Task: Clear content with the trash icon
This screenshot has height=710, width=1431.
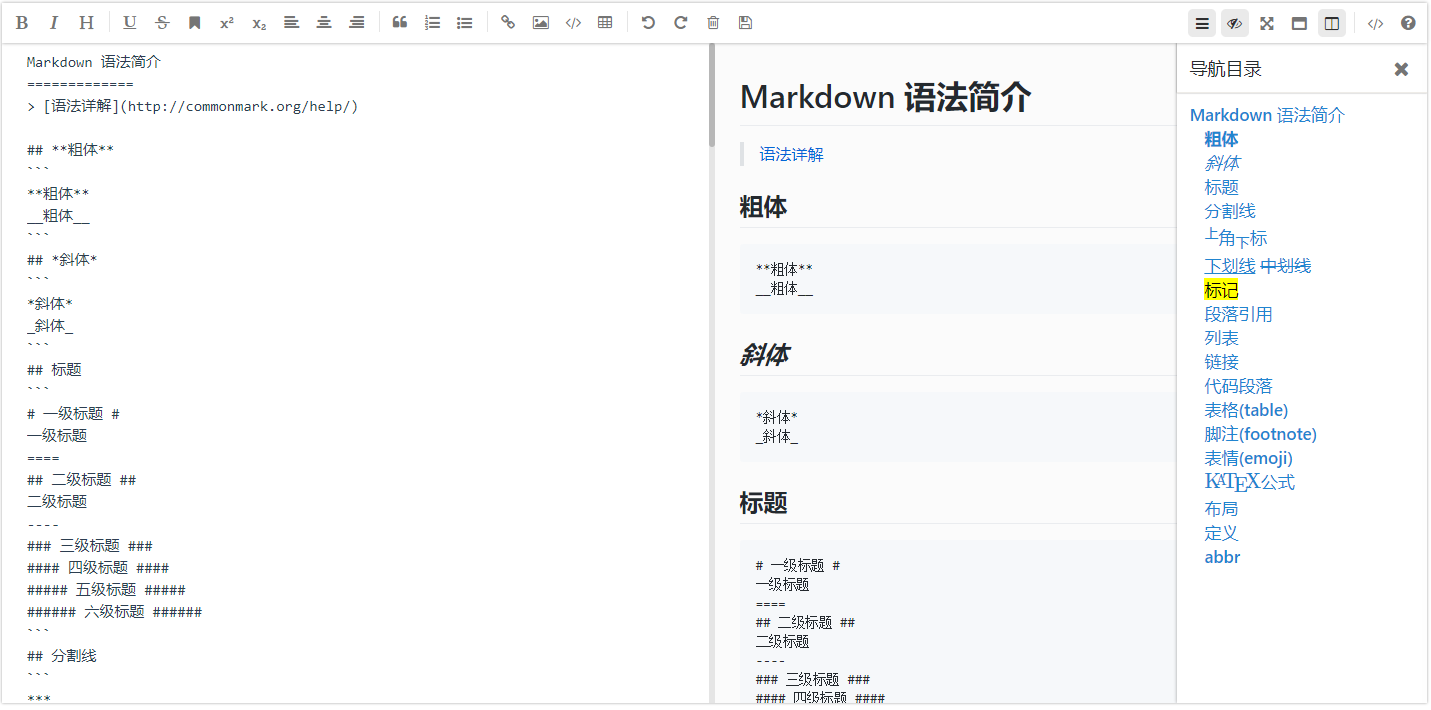Action: (713, 23)
